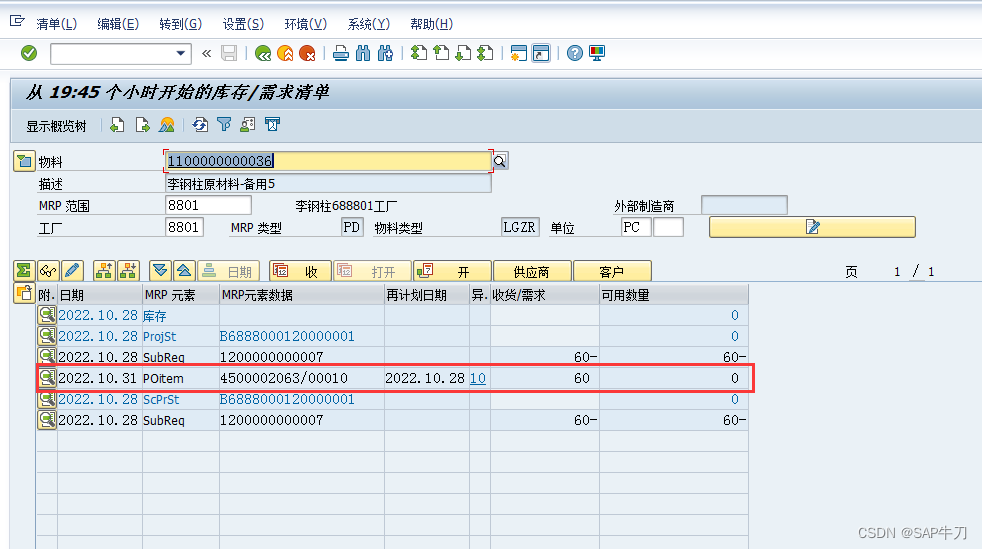Click the 显示概览树 button
Image resolution: width=982 pixels, height=549 pixels.
pos(56,126)
